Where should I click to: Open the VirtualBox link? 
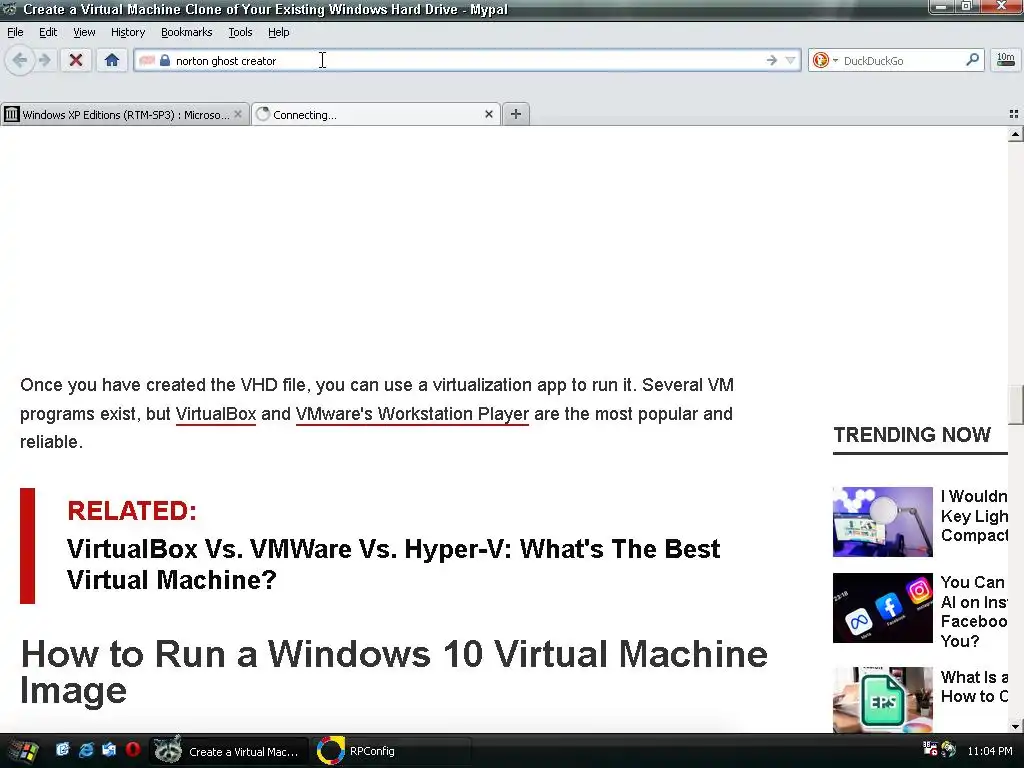pyautogui.click(x=216, y=414)
